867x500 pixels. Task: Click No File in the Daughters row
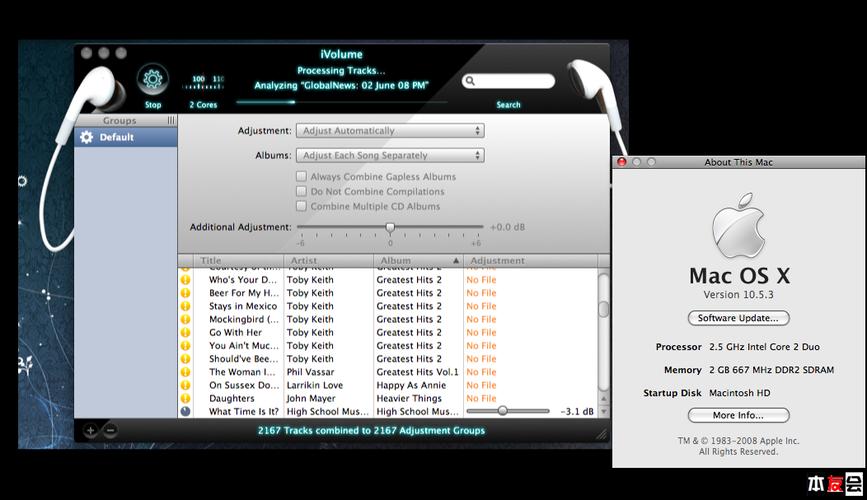tap(481, 398)
